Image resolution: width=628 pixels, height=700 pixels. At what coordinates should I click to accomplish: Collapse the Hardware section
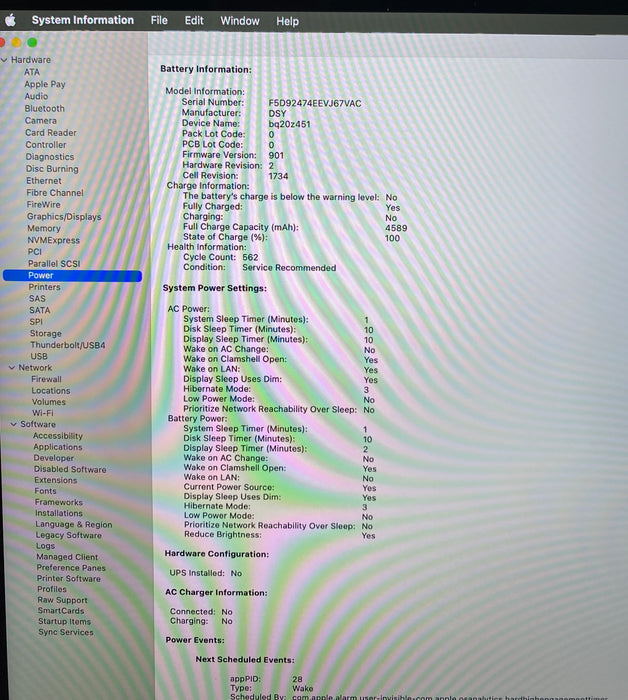click(x=4, y=60)
